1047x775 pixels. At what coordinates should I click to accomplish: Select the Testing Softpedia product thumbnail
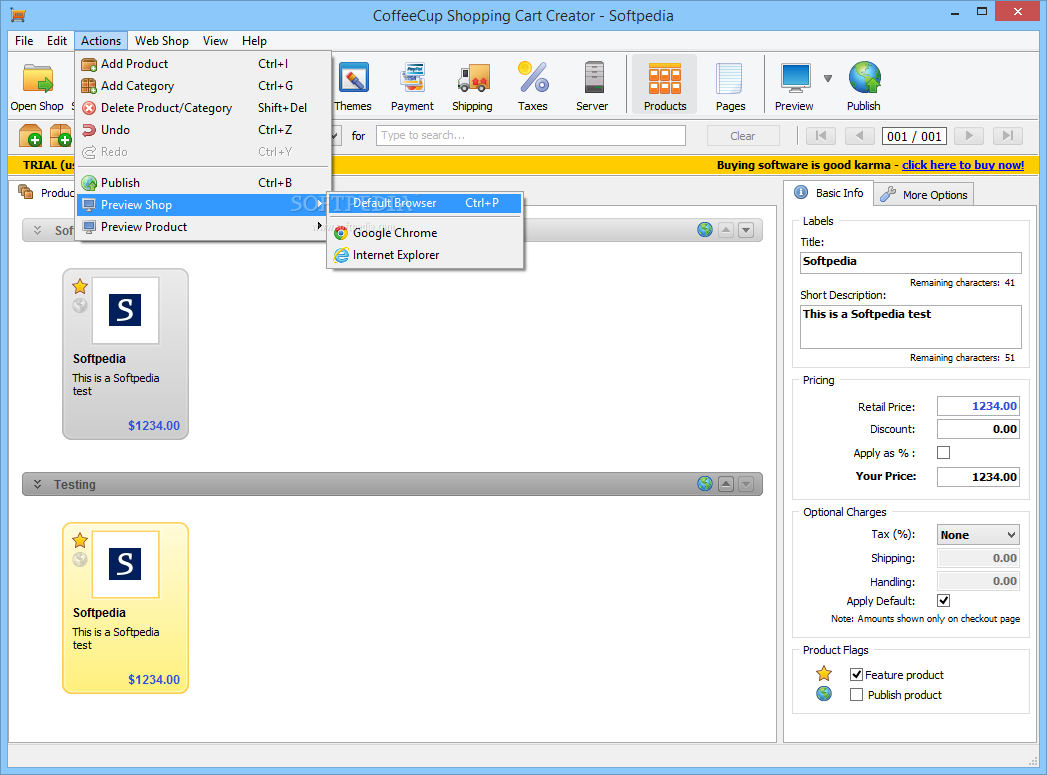(x=126, y=564)
